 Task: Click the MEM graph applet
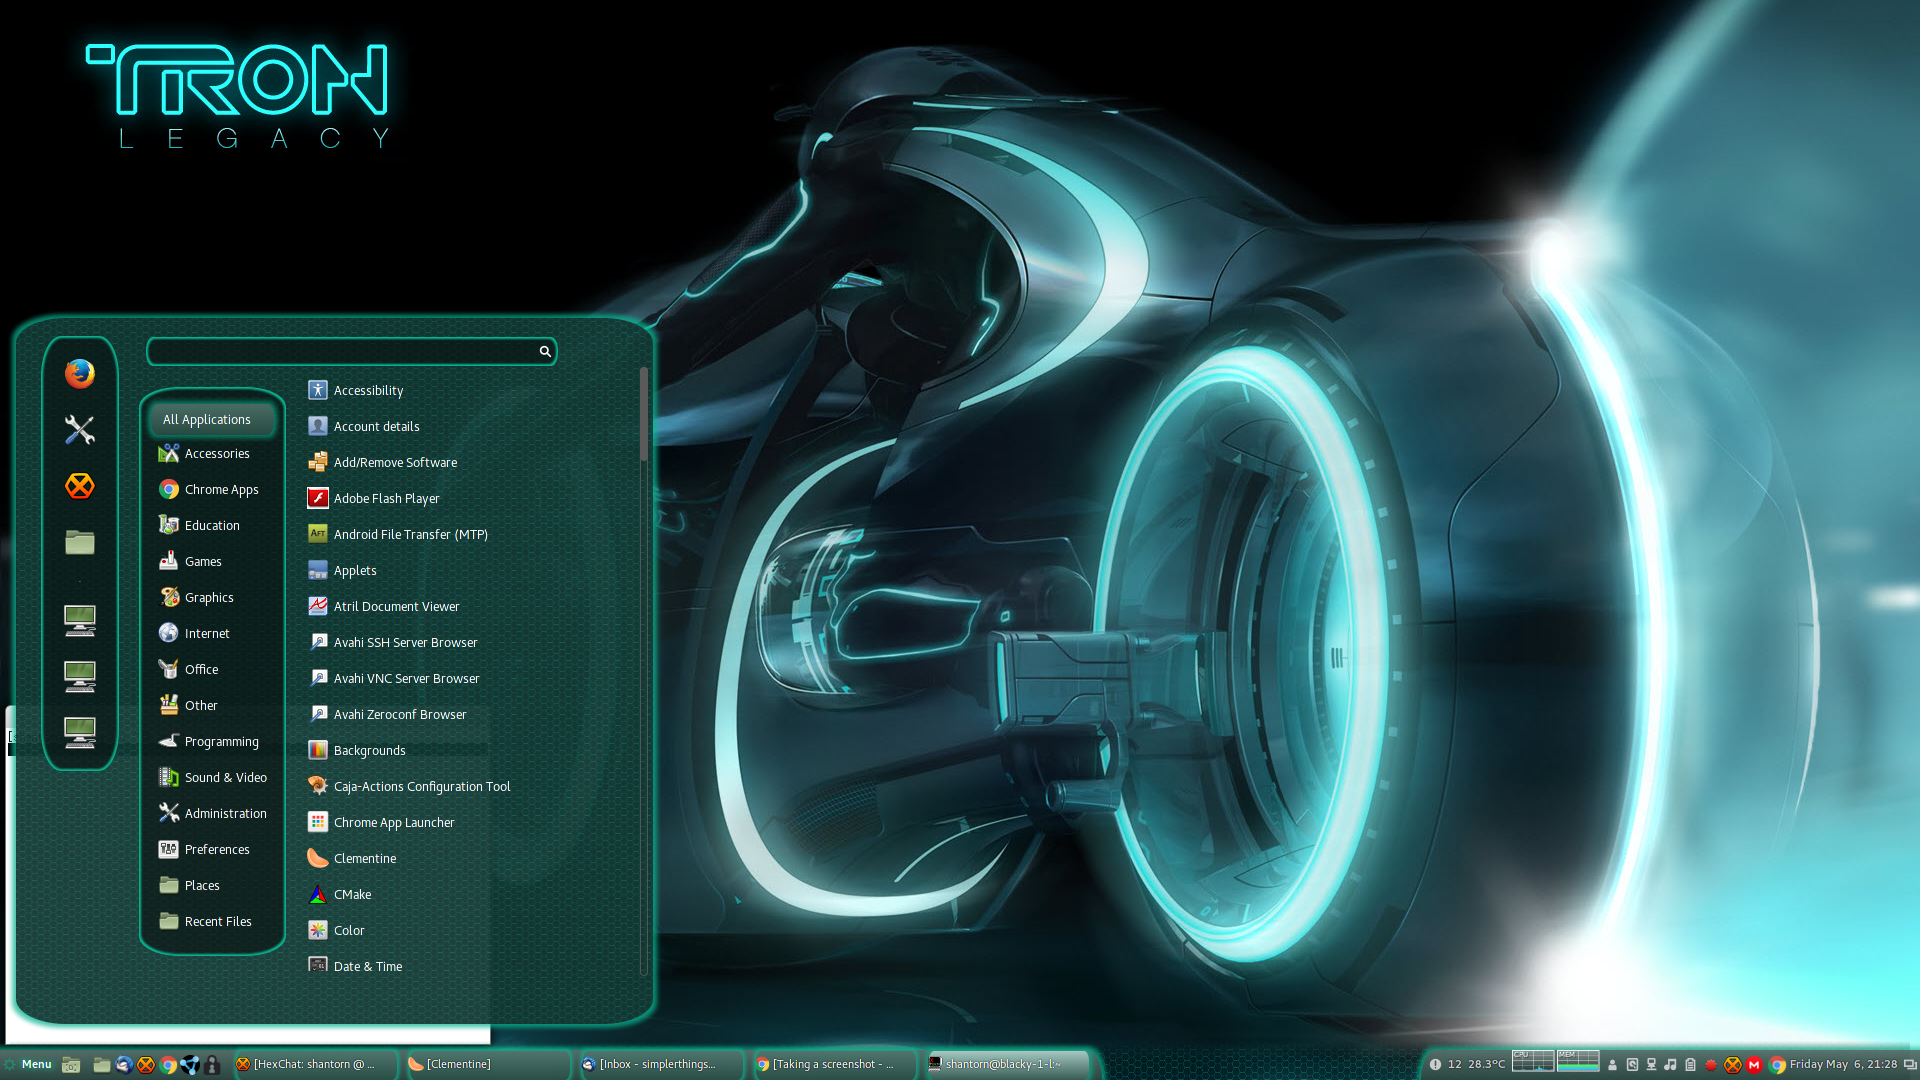coord(1578,1061)
